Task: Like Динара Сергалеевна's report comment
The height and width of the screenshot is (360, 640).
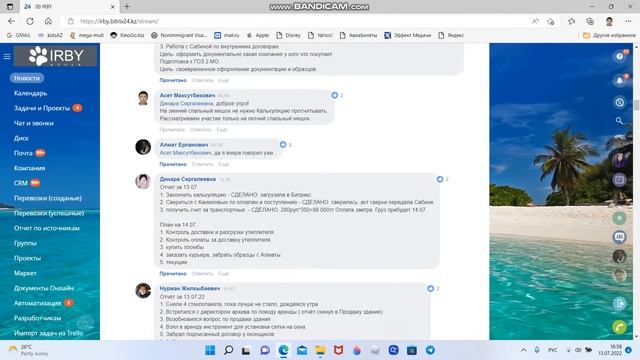Action: pyautogui.click(x=440, y=179)
